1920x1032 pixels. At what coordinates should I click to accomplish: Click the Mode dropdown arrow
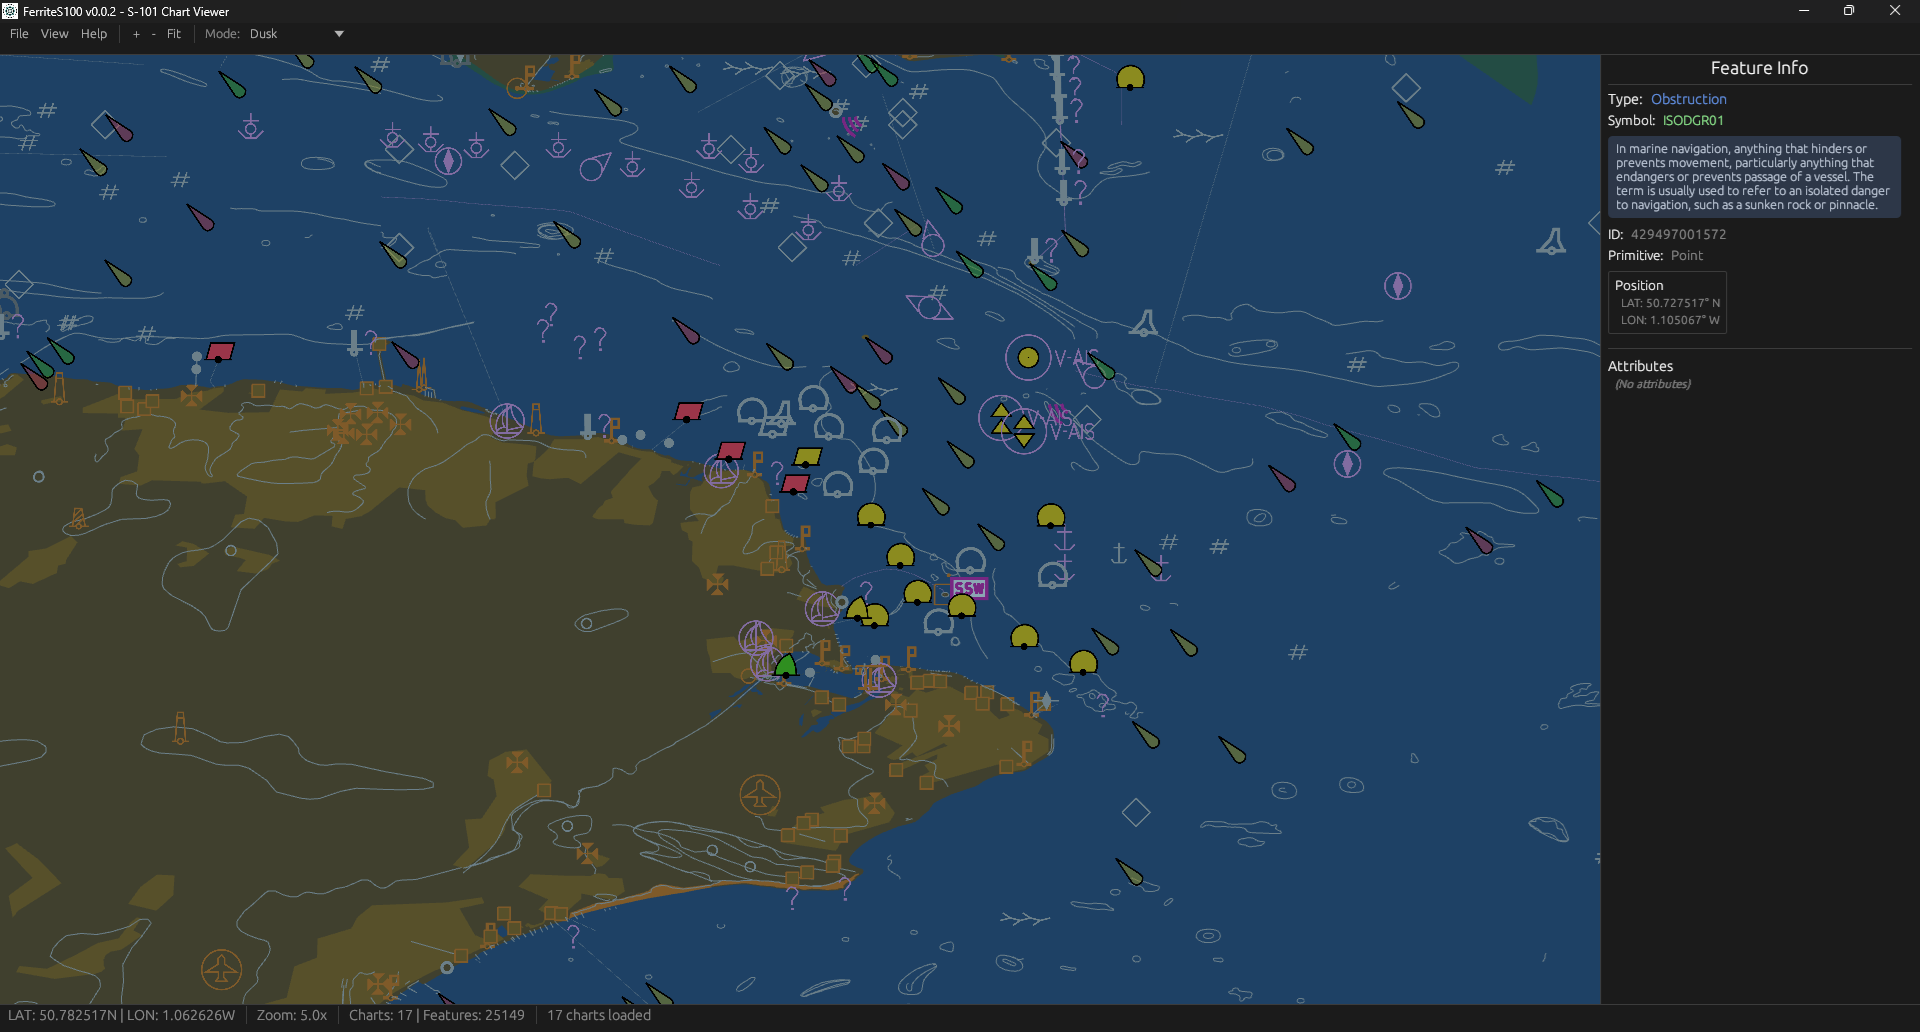click(x=339, y=34)
